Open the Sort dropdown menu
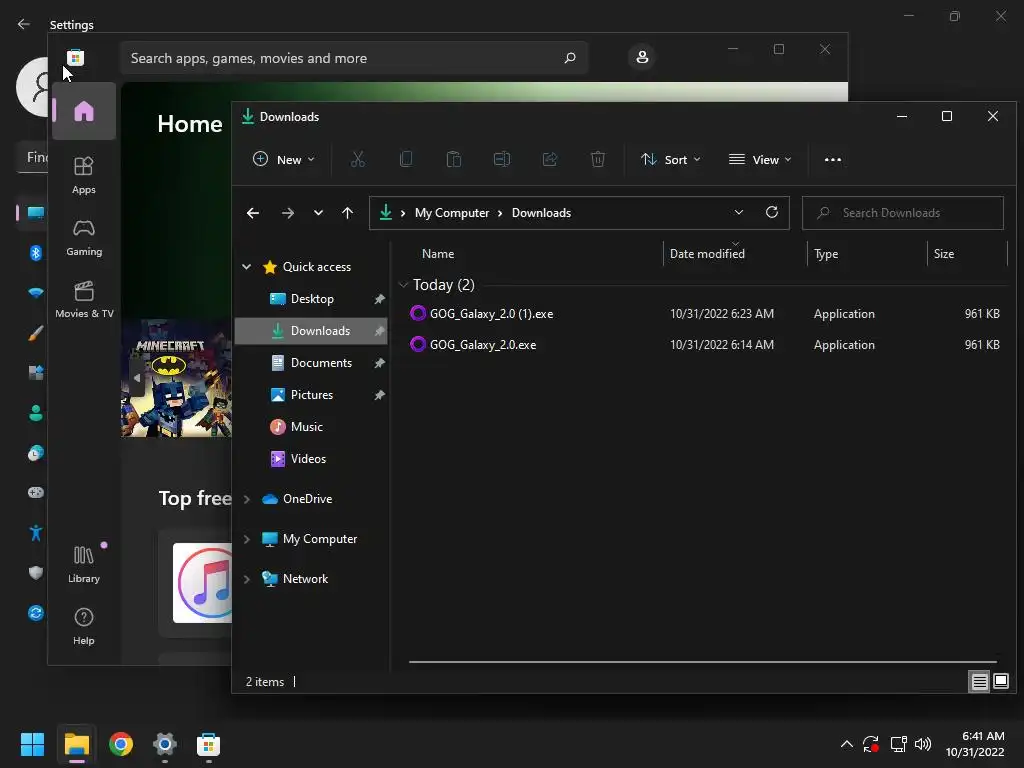1024x768 pixels. point(671,159)
